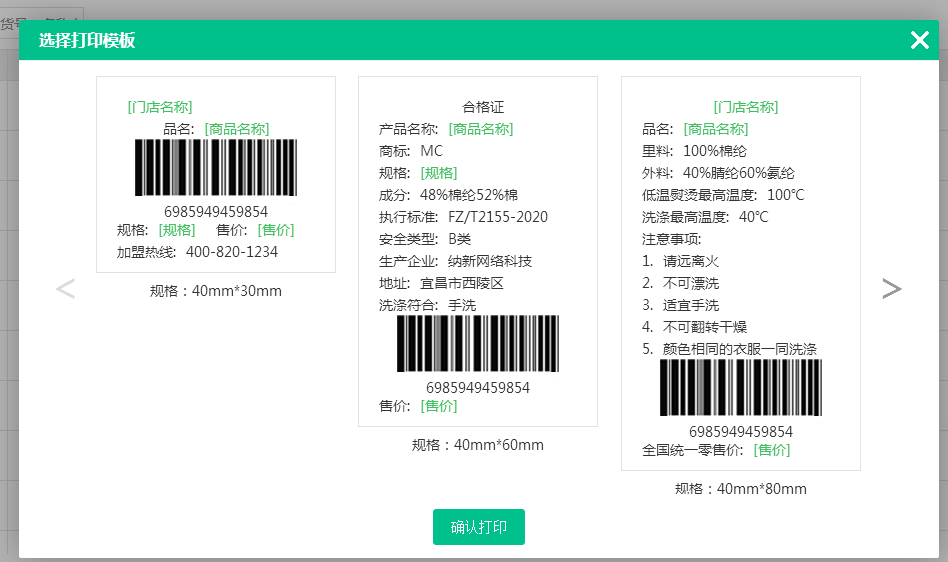Go to previous templates with left arrow
The height and width of the screenshot is (562, 948).
pos(65,289)
